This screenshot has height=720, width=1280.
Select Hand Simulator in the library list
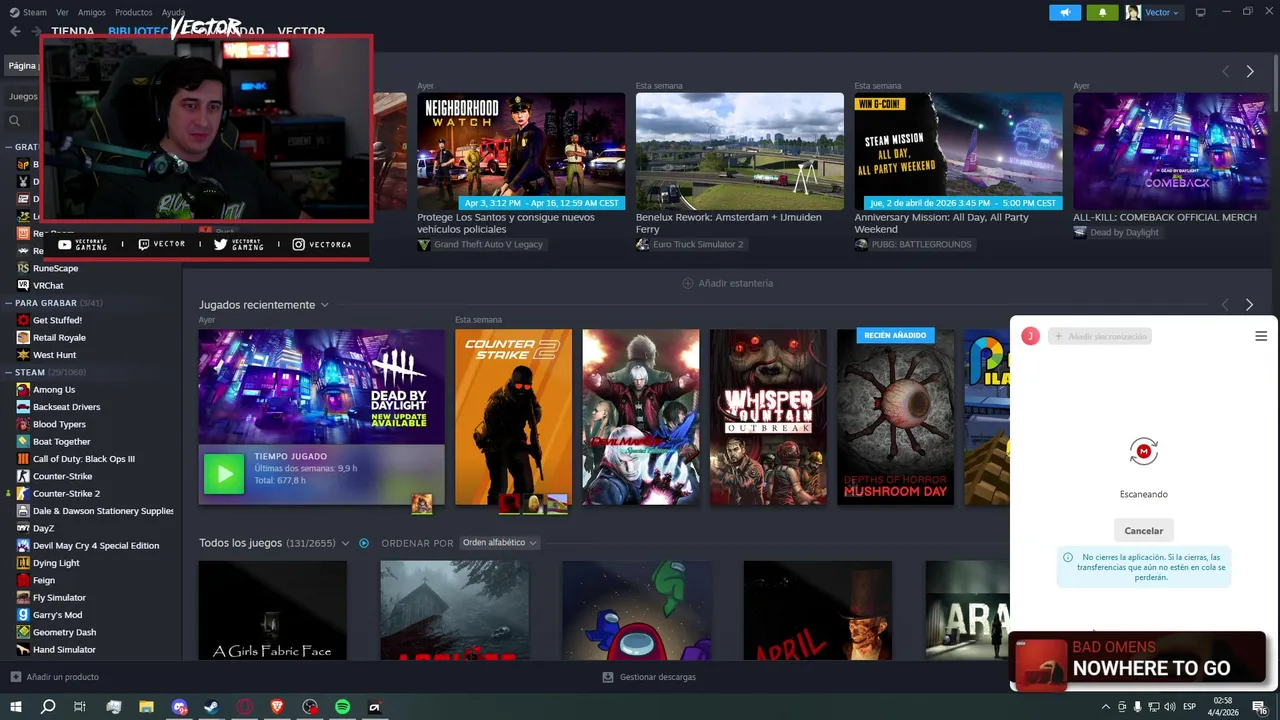(x=64, y=650)
